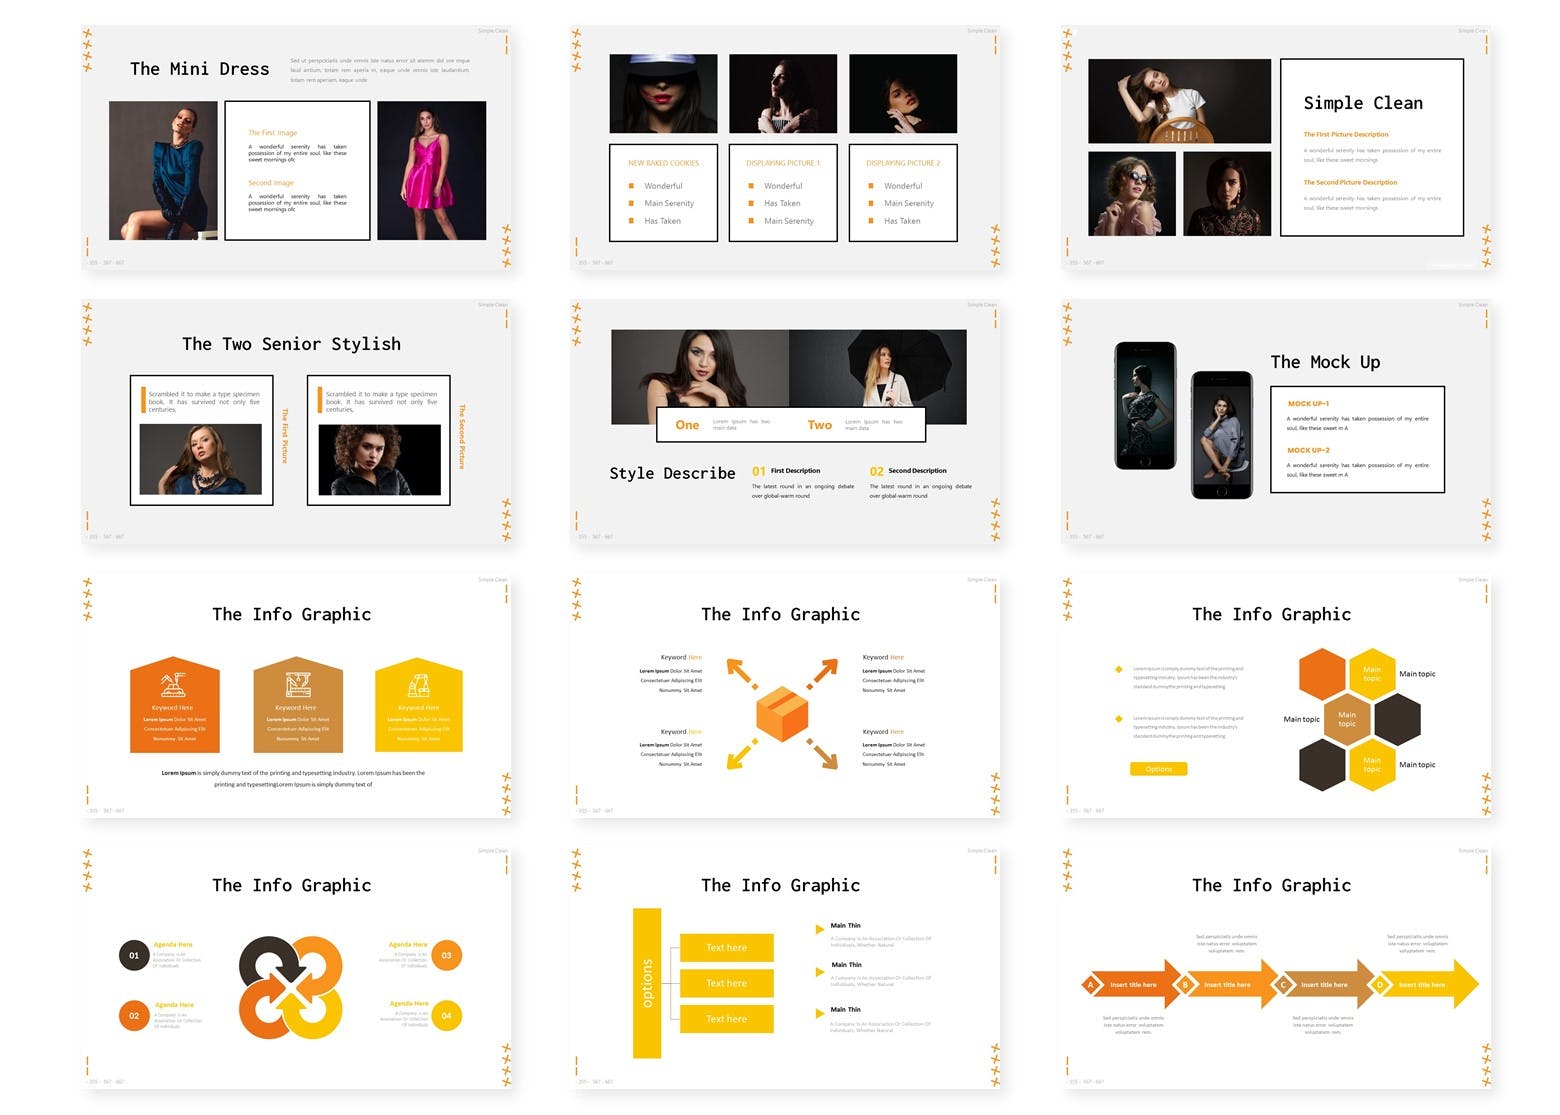Select the dark circle numbered 01

(x=134, y=955)
